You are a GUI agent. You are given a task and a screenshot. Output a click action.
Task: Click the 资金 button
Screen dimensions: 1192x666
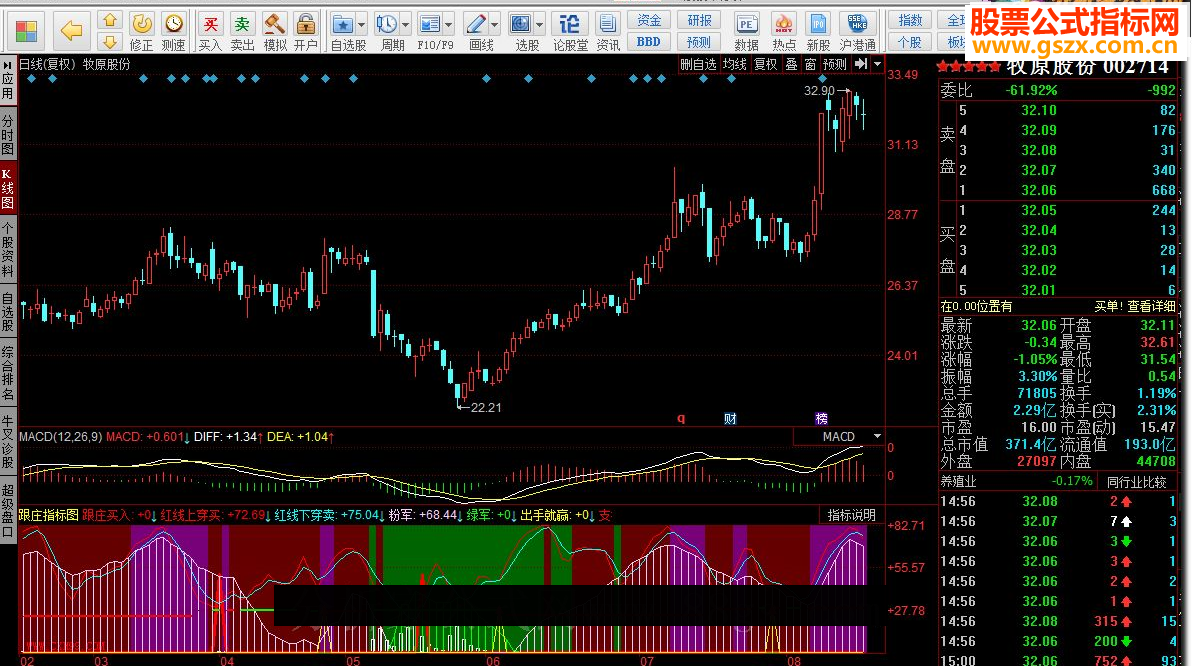coord(649,20)
